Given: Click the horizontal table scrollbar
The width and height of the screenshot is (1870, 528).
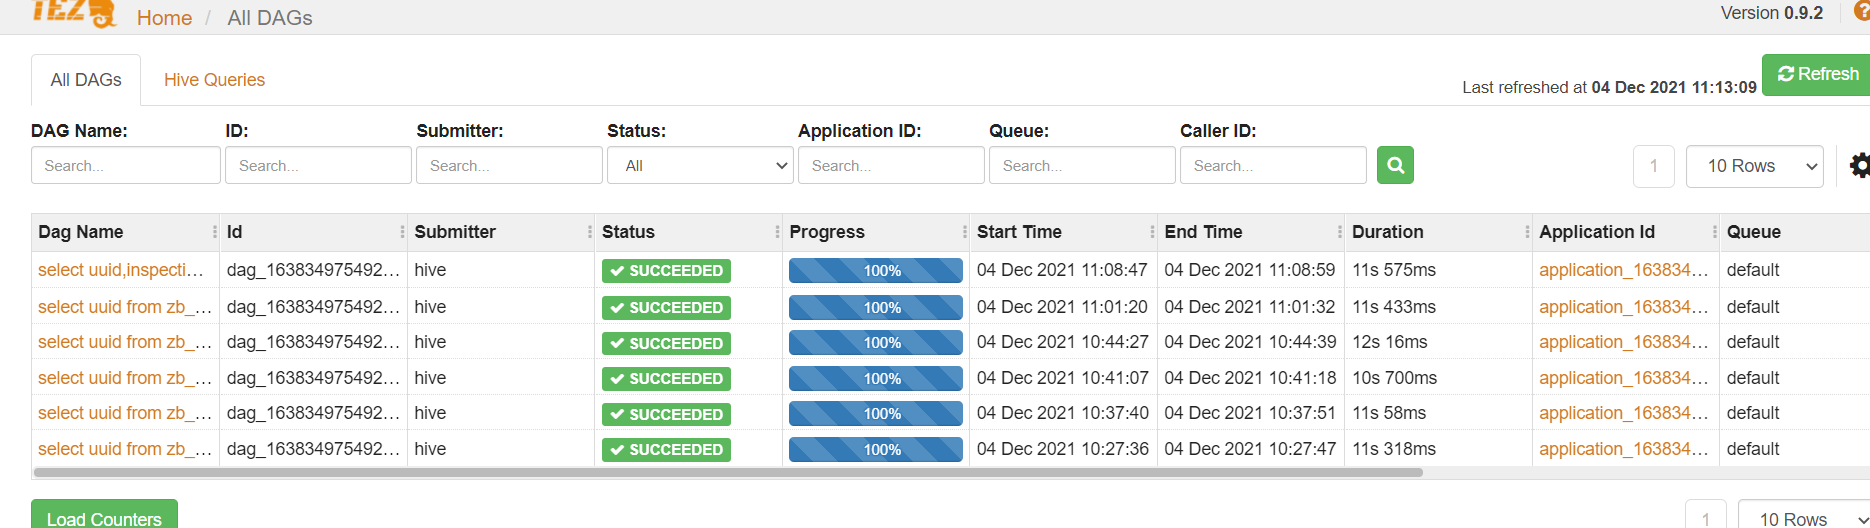Looking at the screenshot, I should 728,472.
